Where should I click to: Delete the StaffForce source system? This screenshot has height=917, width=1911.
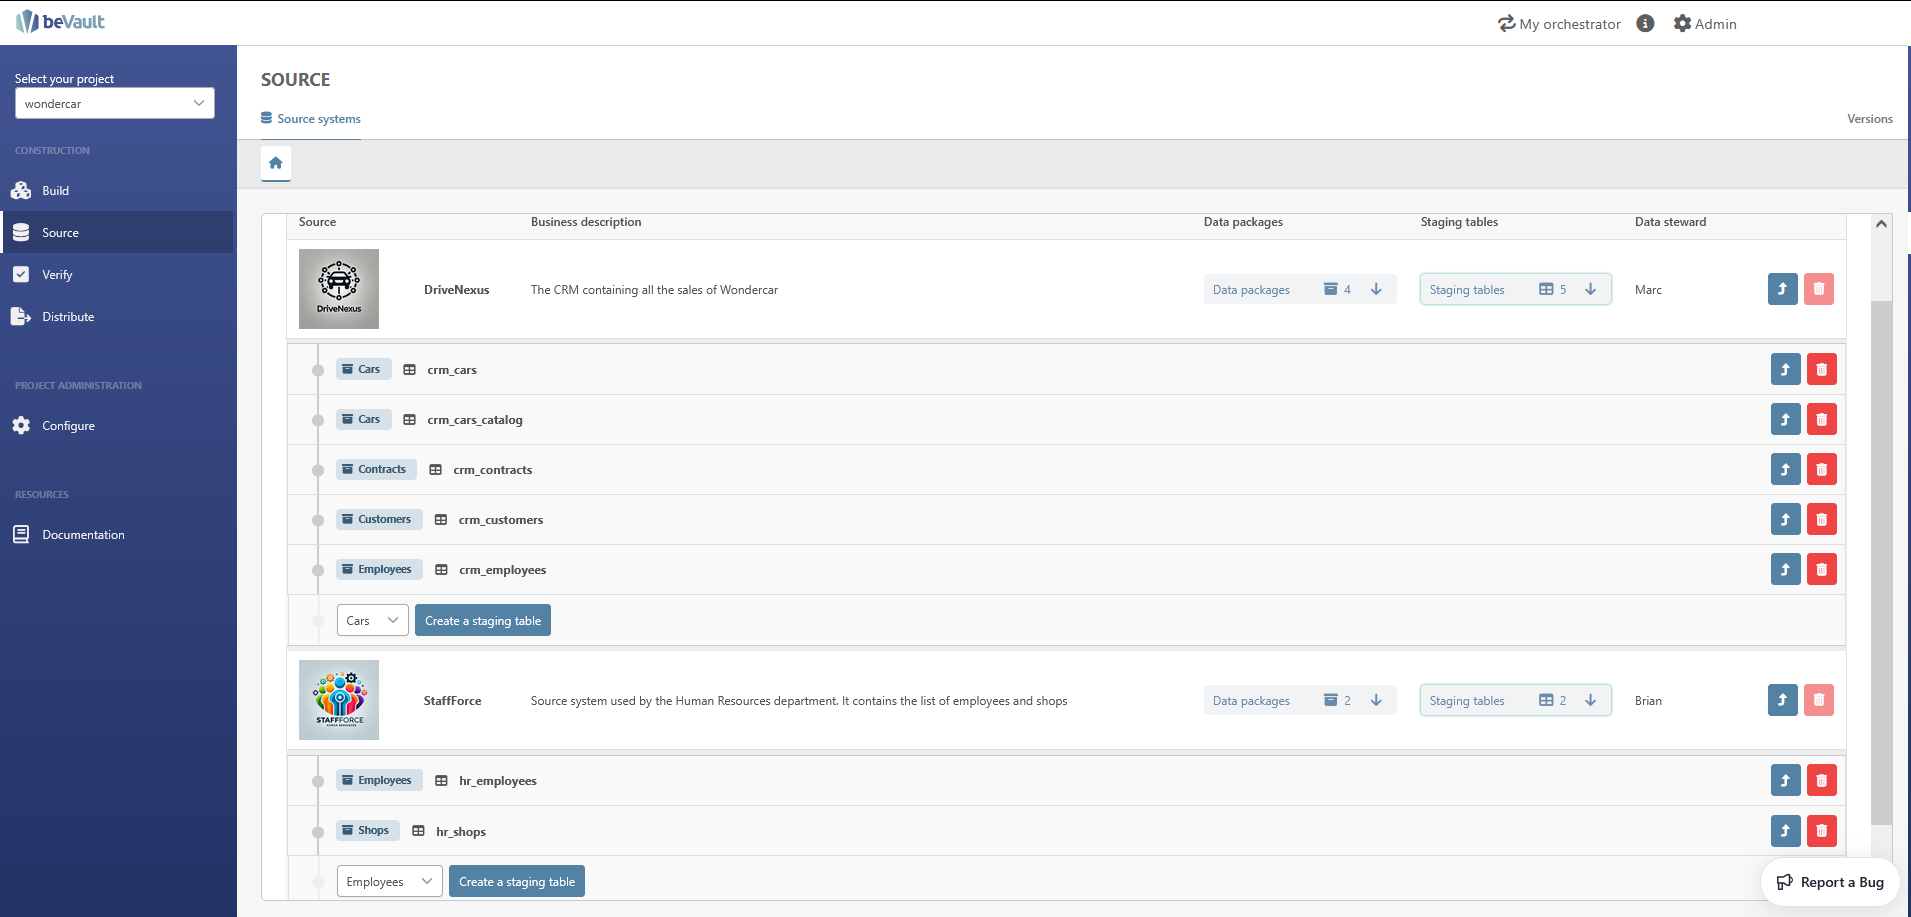(x=1818, y=701)
